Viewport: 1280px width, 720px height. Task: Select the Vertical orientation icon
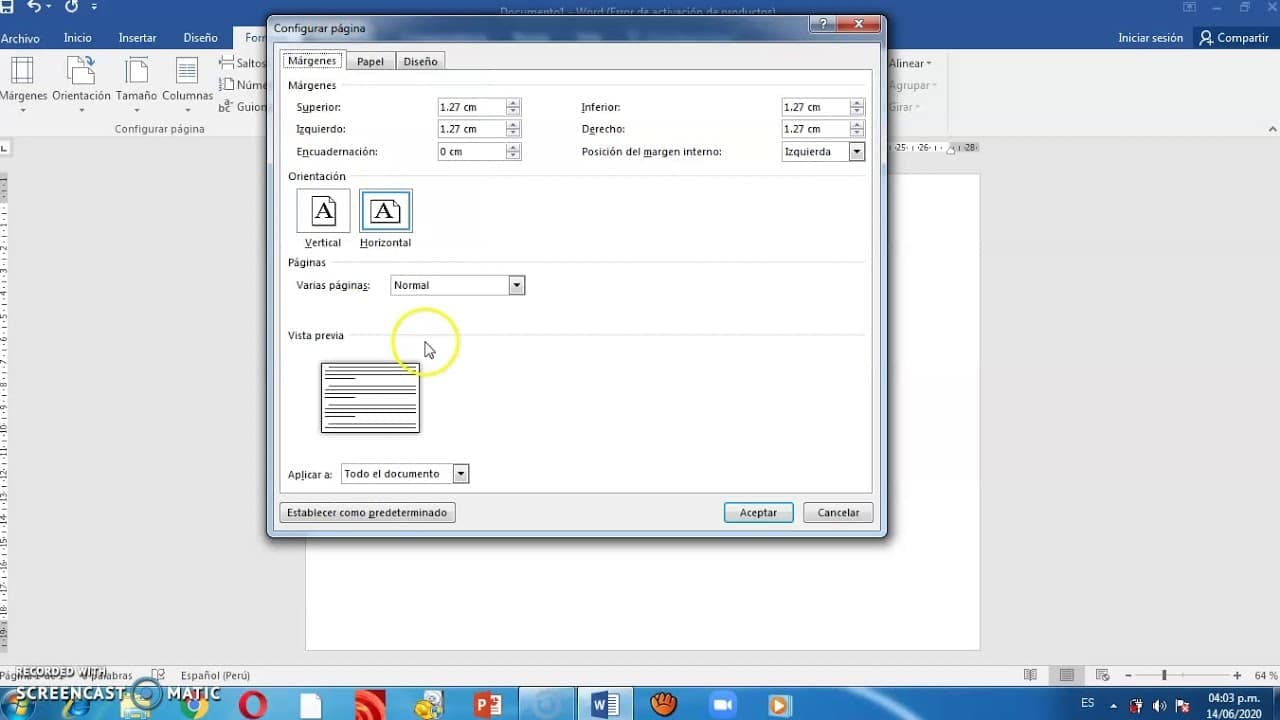point(323,211)
